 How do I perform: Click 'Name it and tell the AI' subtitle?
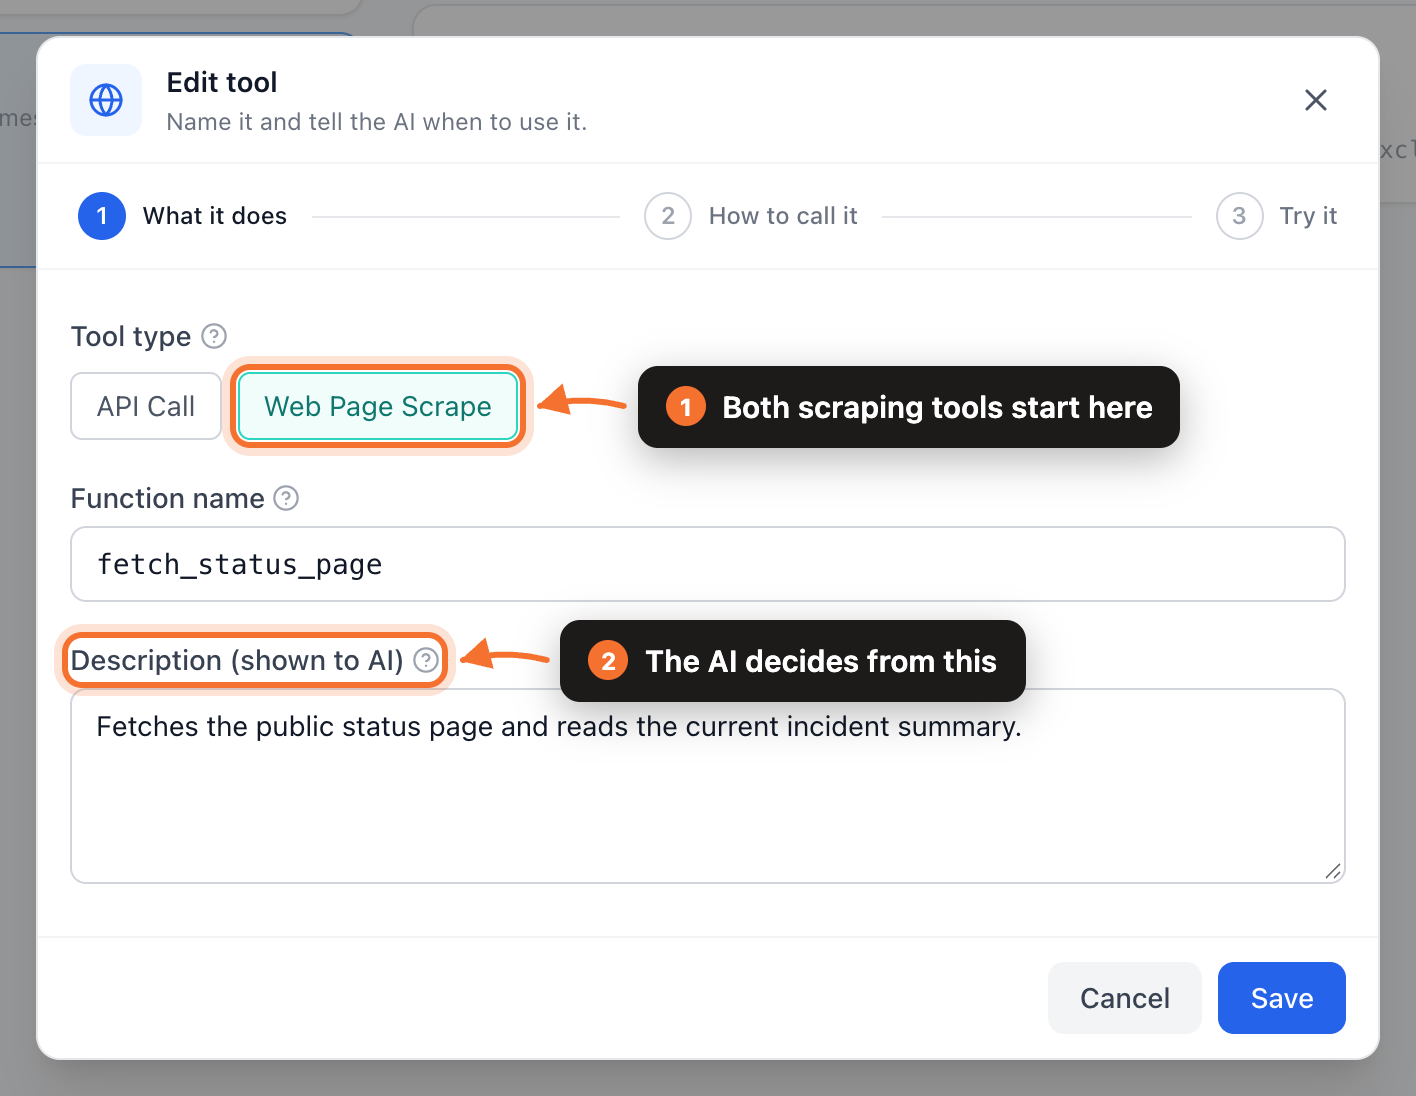click(377, 122)
